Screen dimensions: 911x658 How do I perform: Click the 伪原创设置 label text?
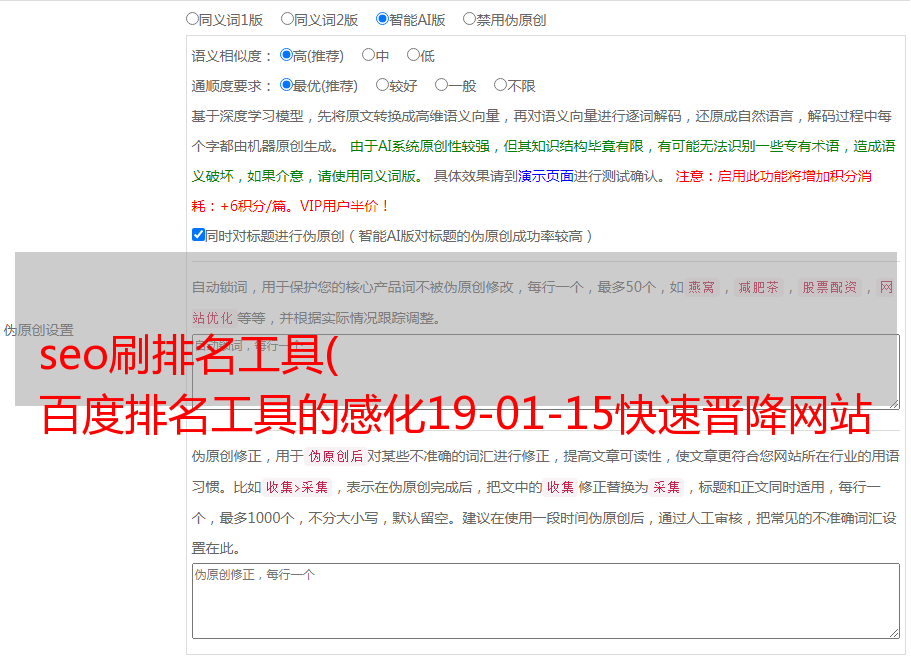coord(38,330)
